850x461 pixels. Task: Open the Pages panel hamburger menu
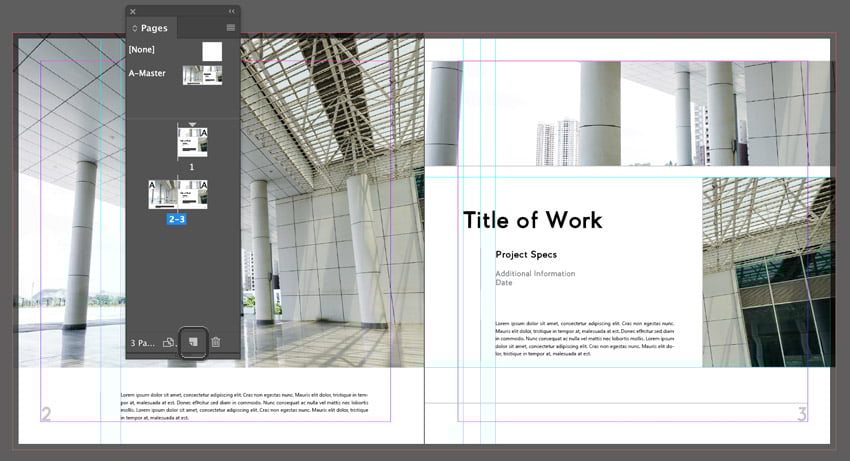coord(230,28)
